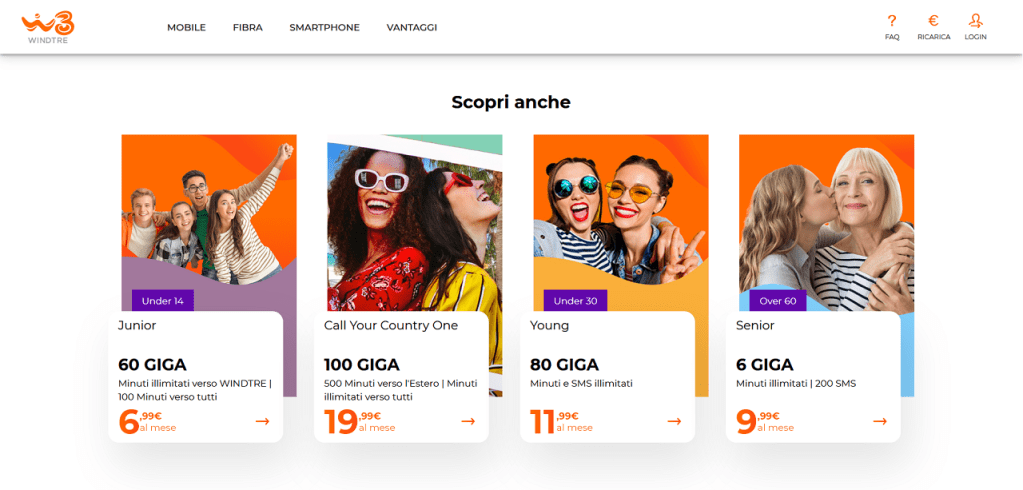Open the Mobile menu
1023x490 pixels.
pos(186,28)
